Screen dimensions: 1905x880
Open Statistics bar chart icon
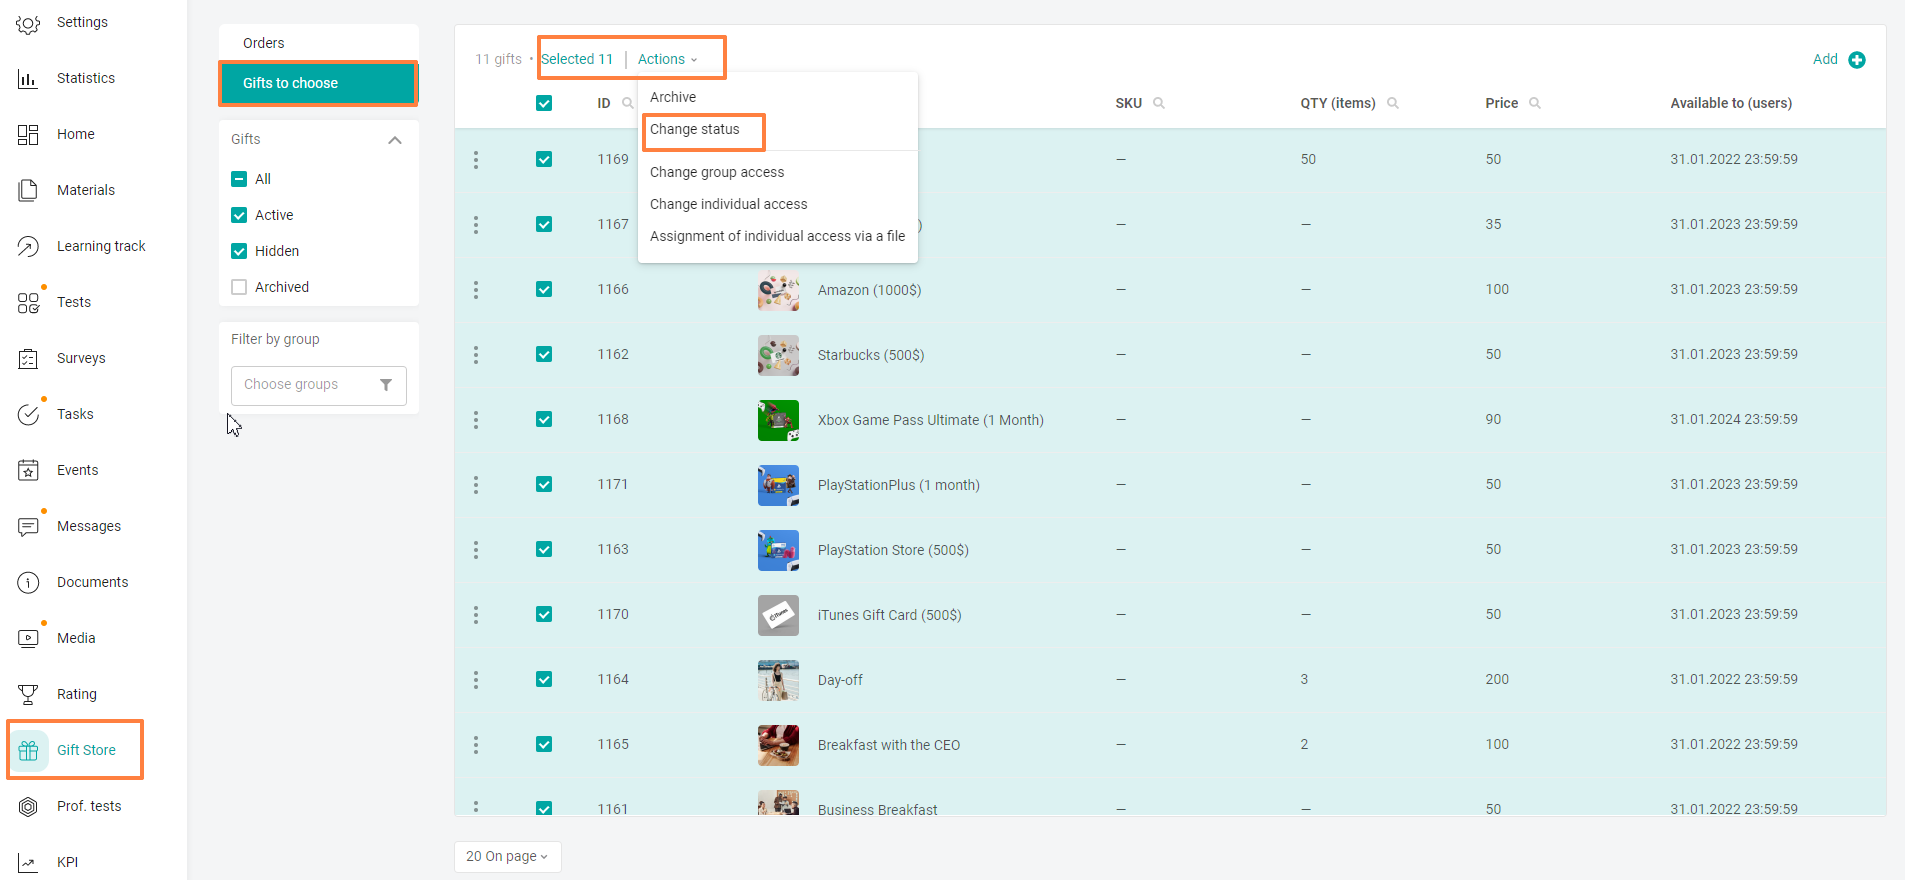(x=28, y=79)
